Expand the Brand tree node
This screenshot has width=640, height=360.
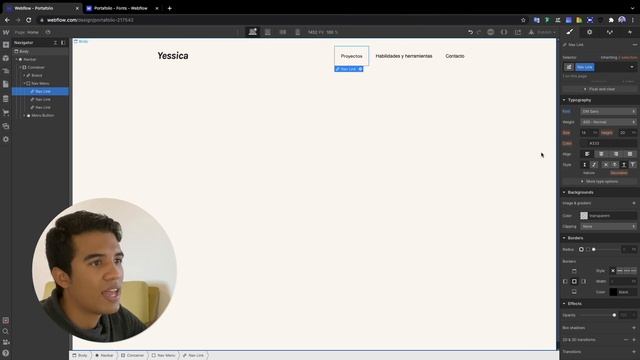24,76
